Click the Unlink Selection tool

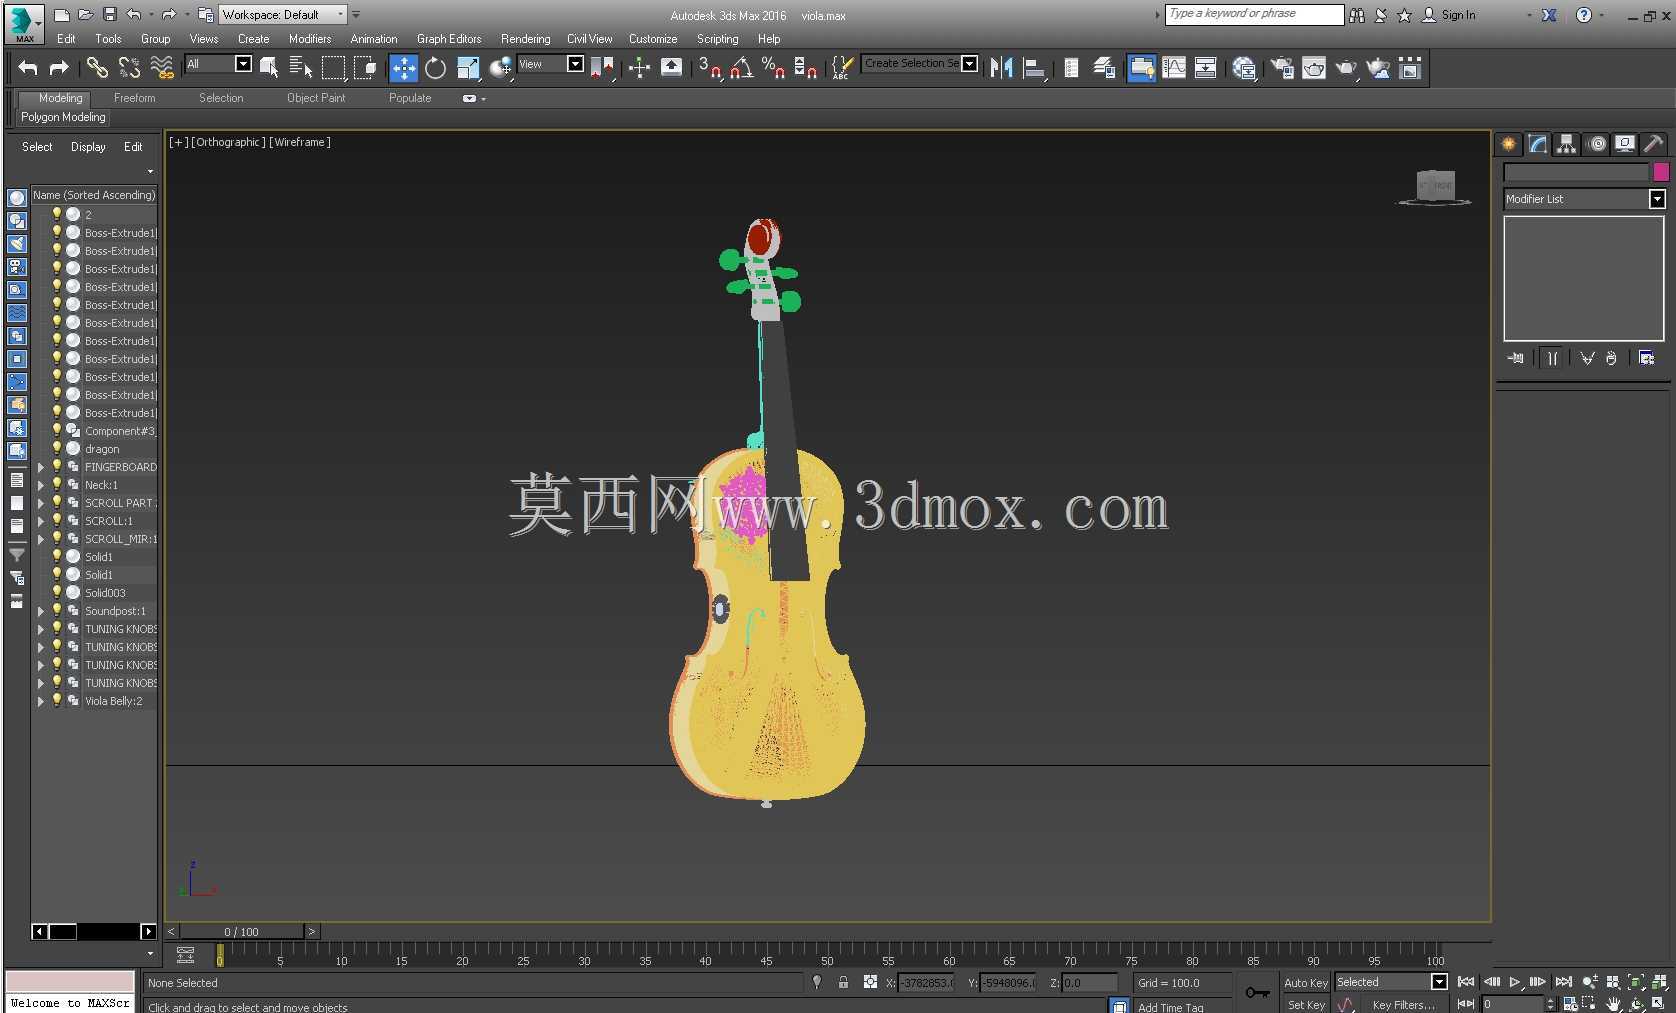129,67
